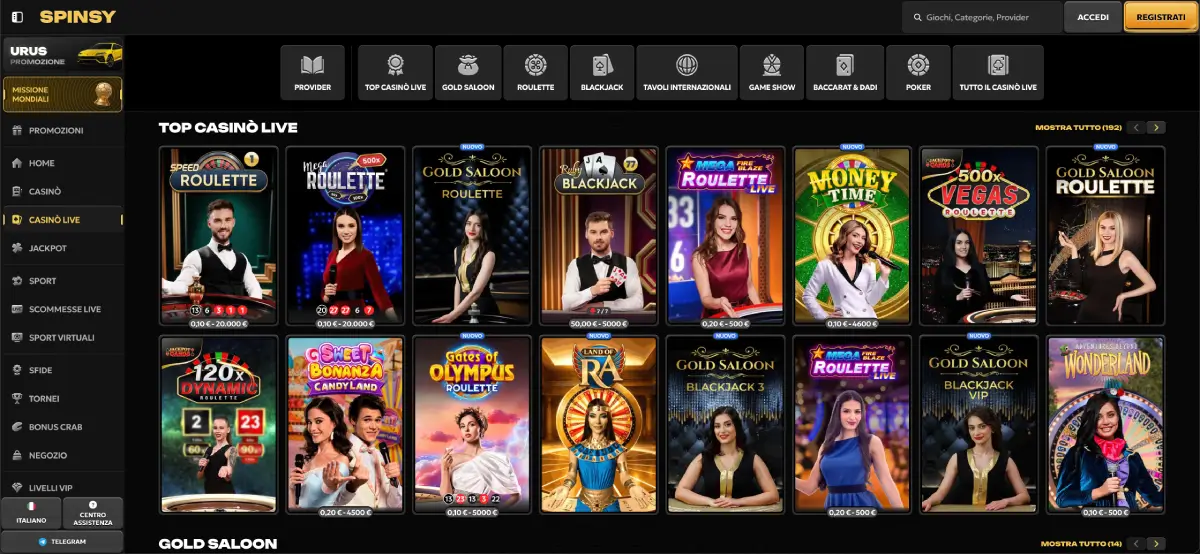Select Casinò Live in the sidebar
Image resolution: width=1200 pixels, height=554 pixels.
(x=62, y=219)
